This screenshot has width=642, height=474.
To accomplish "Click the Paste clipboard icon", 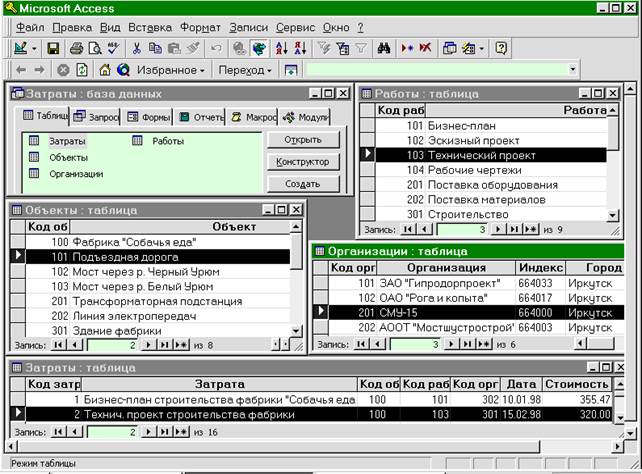I will (174, 48).
